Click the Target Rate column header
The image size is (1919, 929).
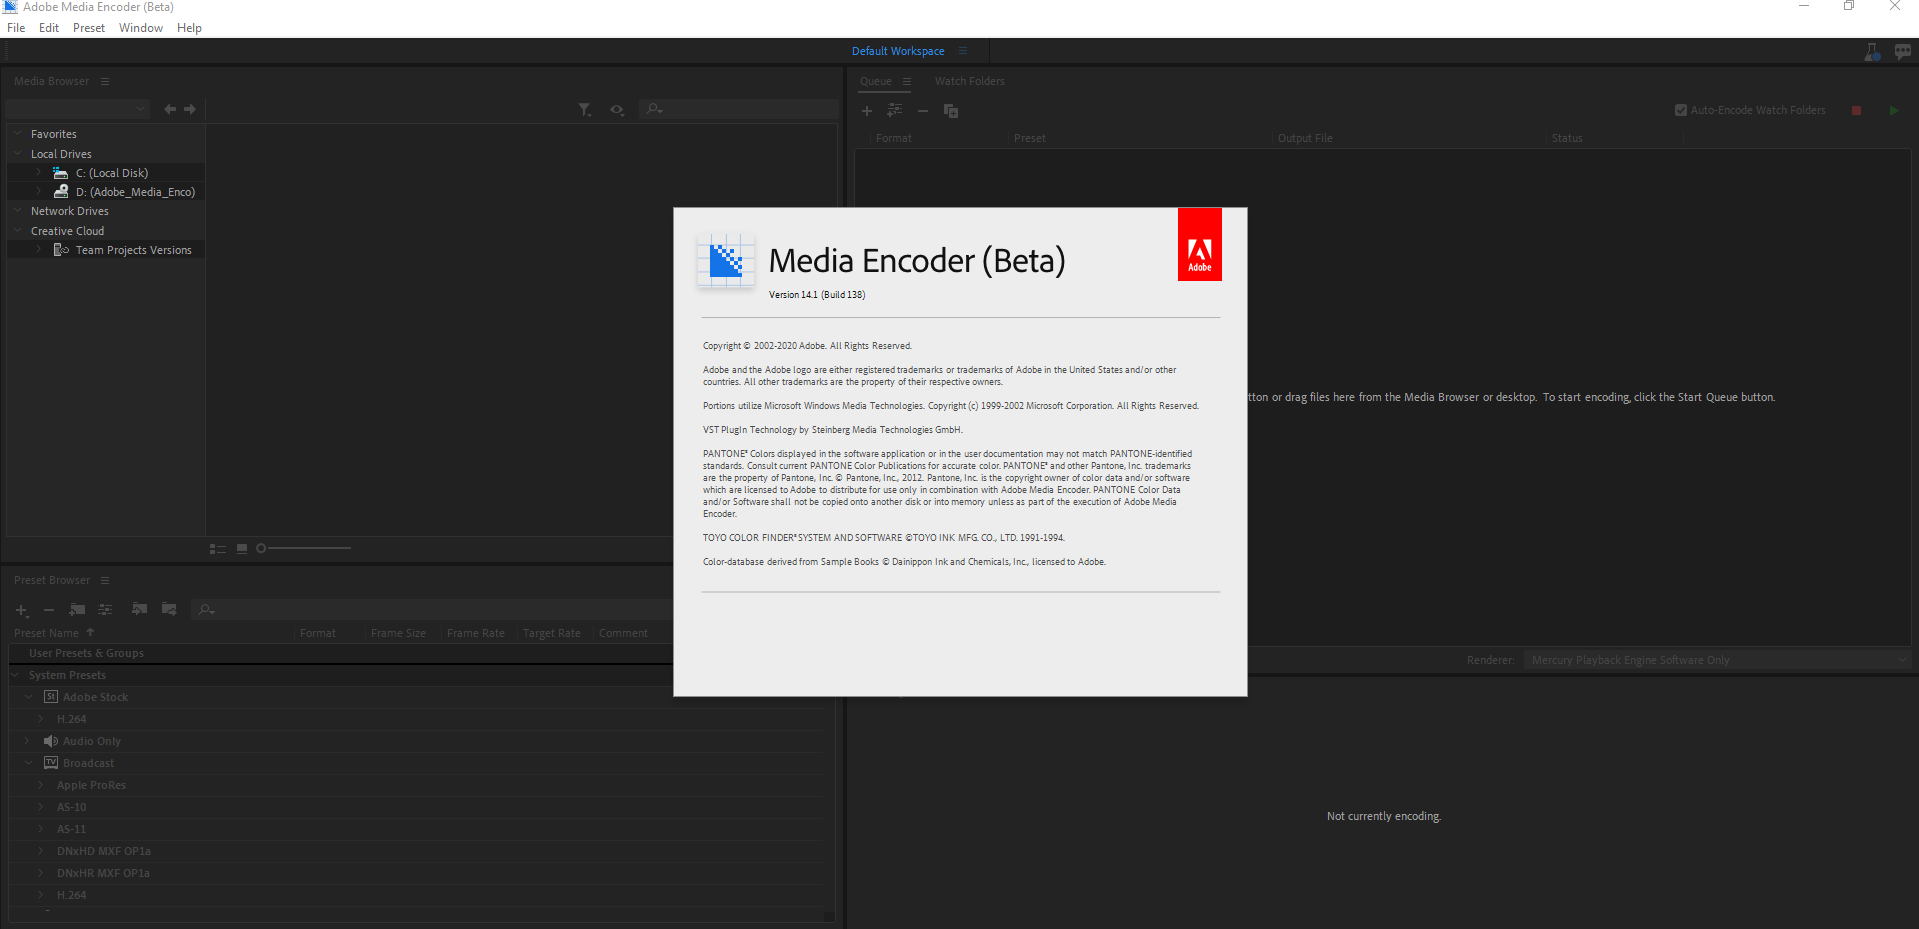(x=552, y=633)
